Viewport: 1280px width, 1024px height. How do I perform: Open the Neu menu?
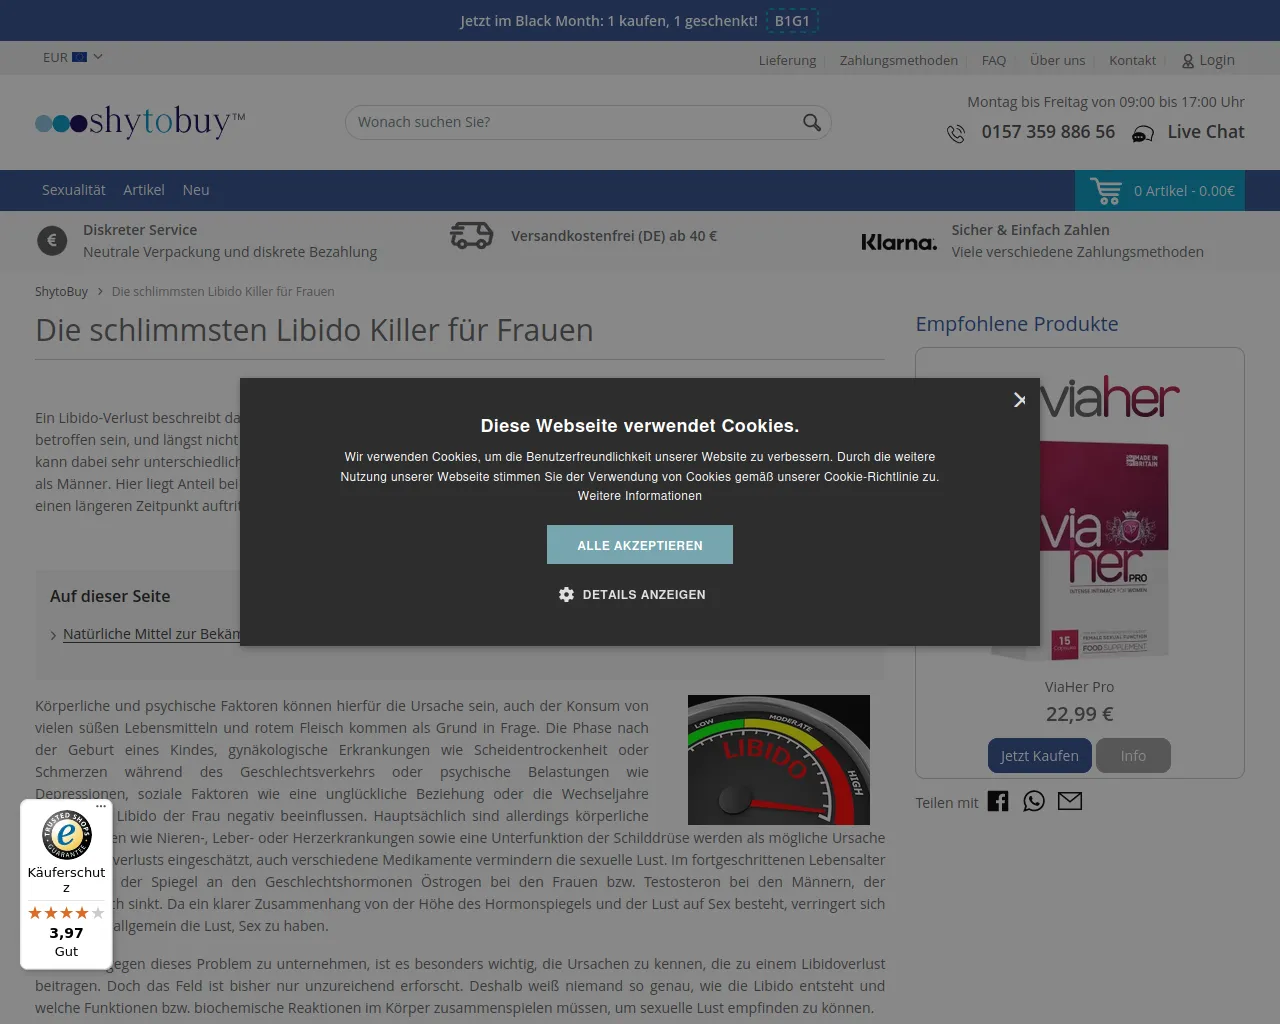[196, 190]
